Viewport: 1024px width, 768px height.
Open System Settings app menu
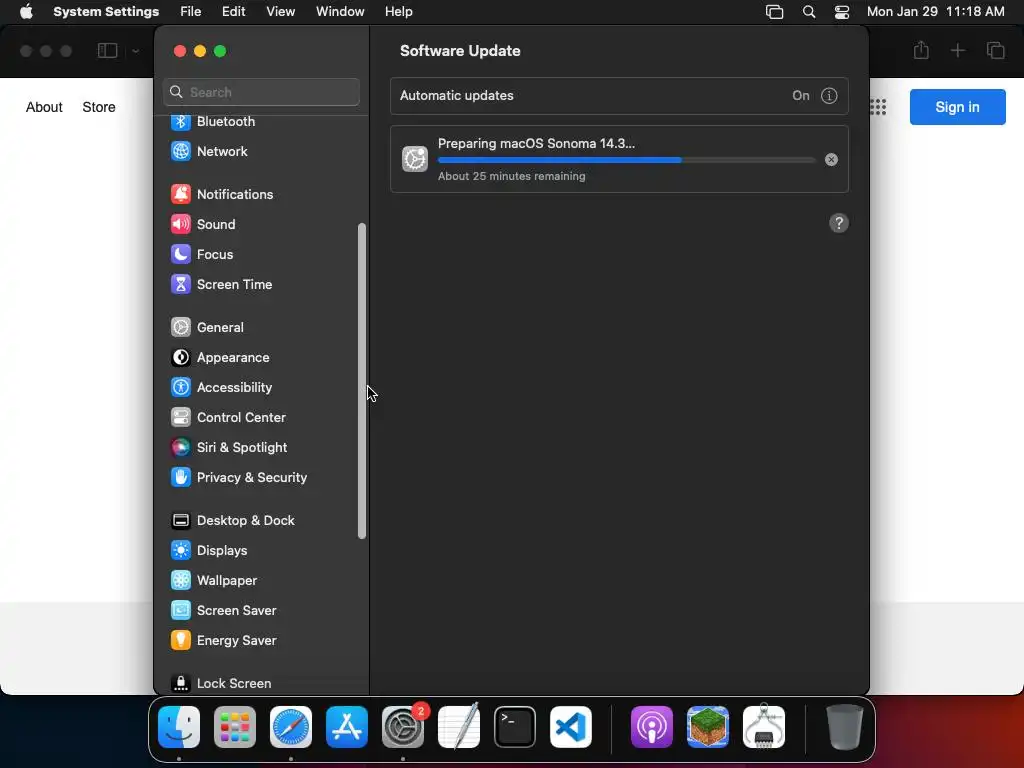point(106,12)
